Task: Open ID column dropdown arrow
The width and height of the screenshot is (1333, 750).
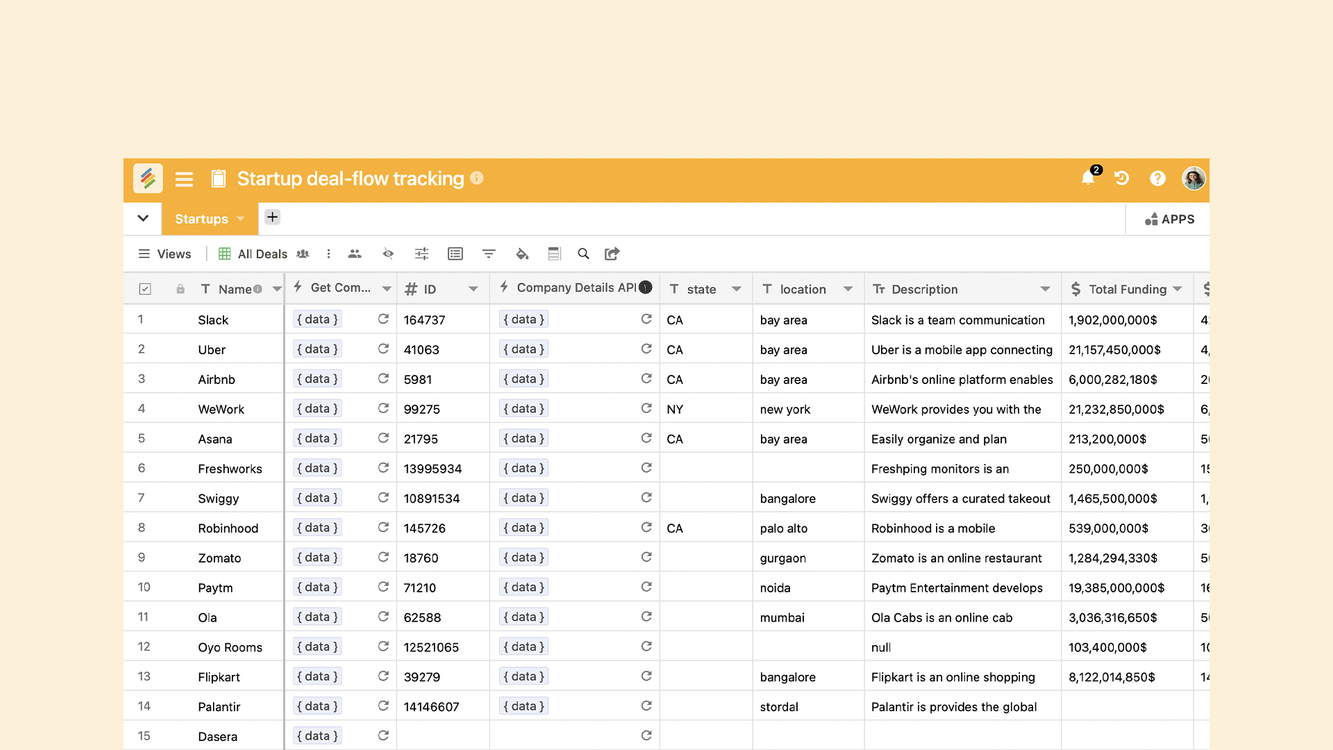Action: point(473,289)
